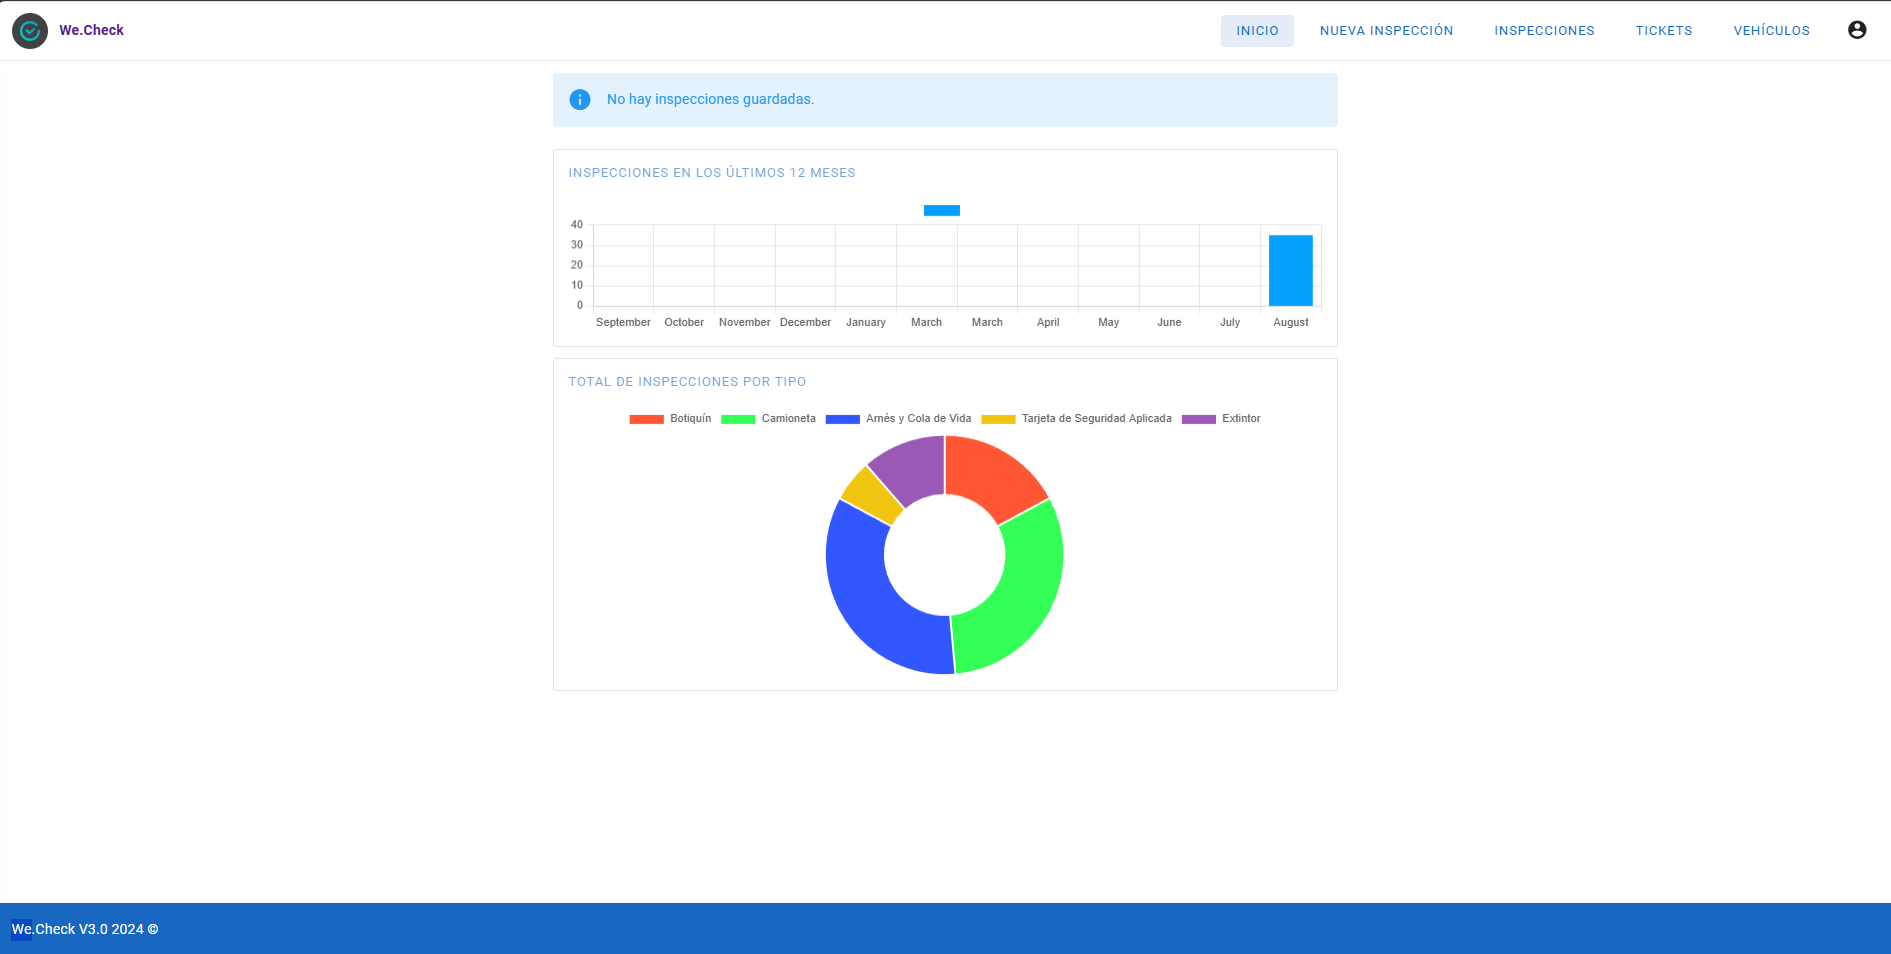Open the NUEVA INSPECCIÓN page
Screen dimensions: 1891x954
(1386, 31)
